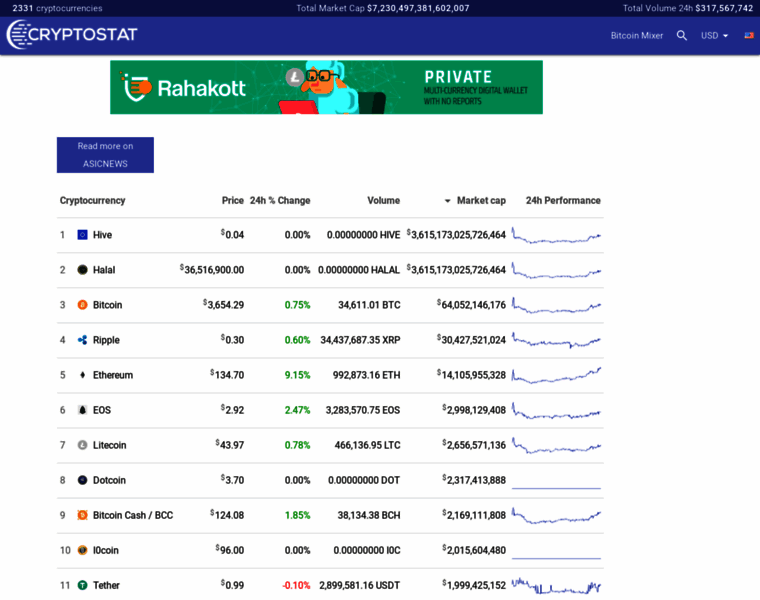The image size is (760, 600).
Task: Click the 24h Performance column header
Action: pyautogui.click(x=563, y=201)
